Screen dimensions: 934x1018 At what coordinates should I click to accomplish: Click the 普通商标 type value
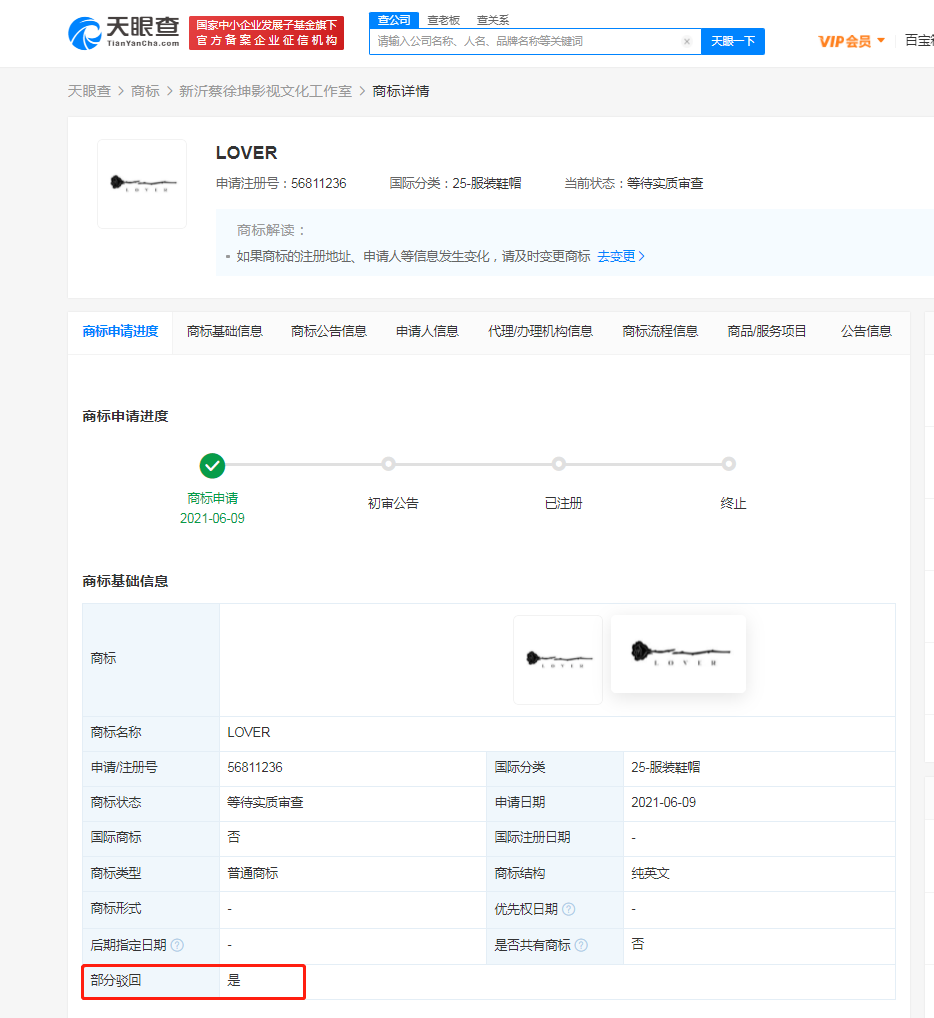[252, 874]
